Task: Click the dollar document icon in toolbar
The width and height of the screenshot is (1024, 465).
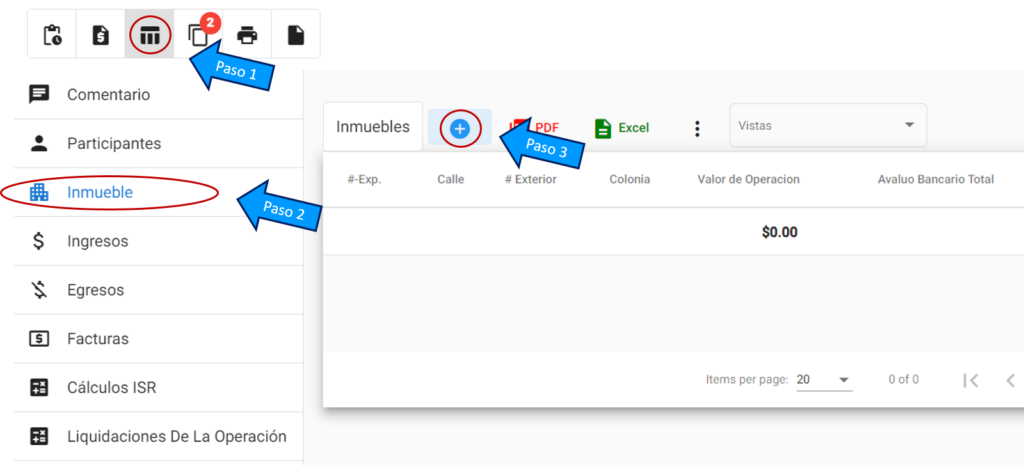Action: [x=101, y=35]
